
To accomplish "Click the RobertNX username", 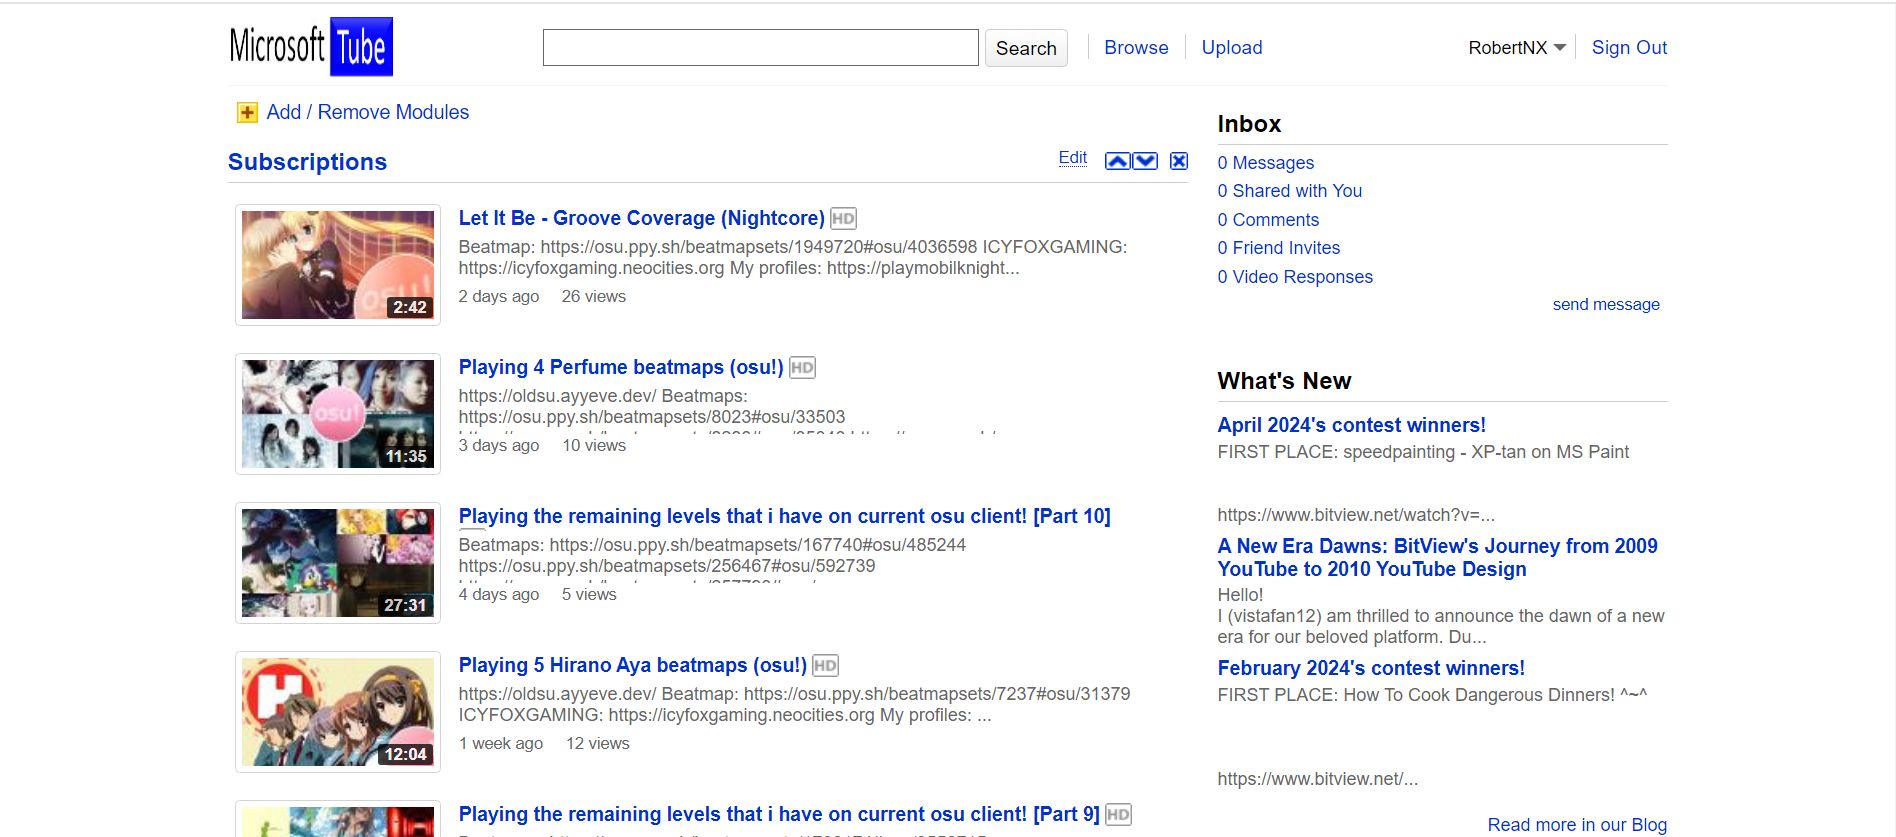I will (x=1507, y=48).
